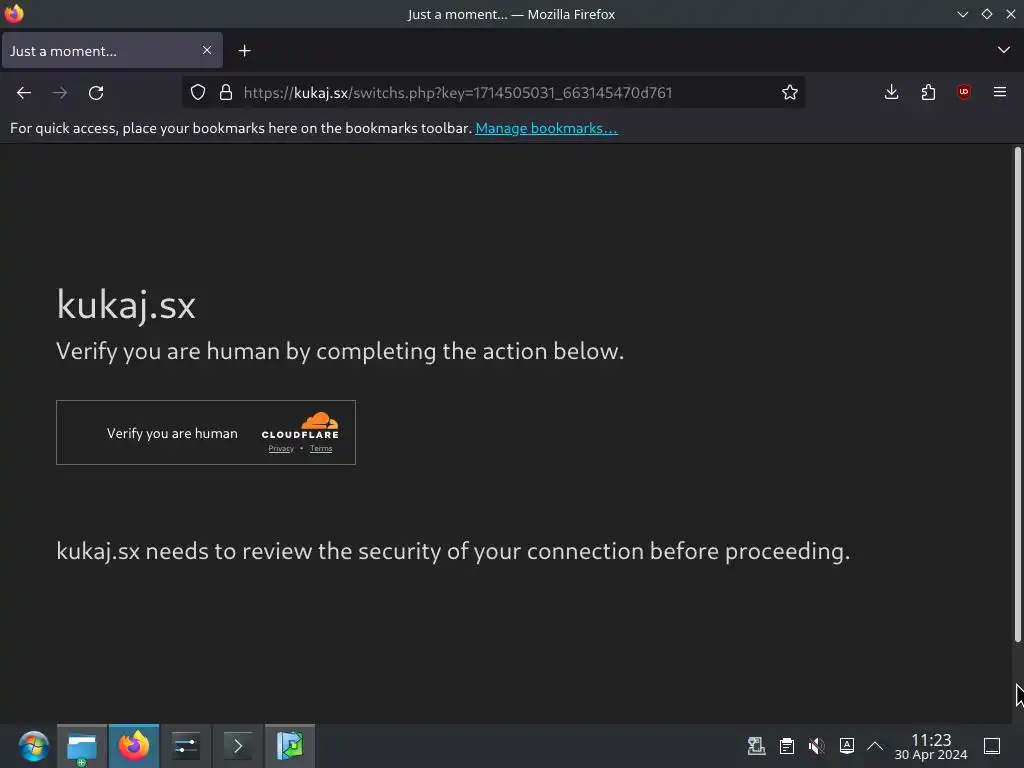The image size is (1024, 768).
Task: Click the Verify you are human widget
Action: click(206, 432)
